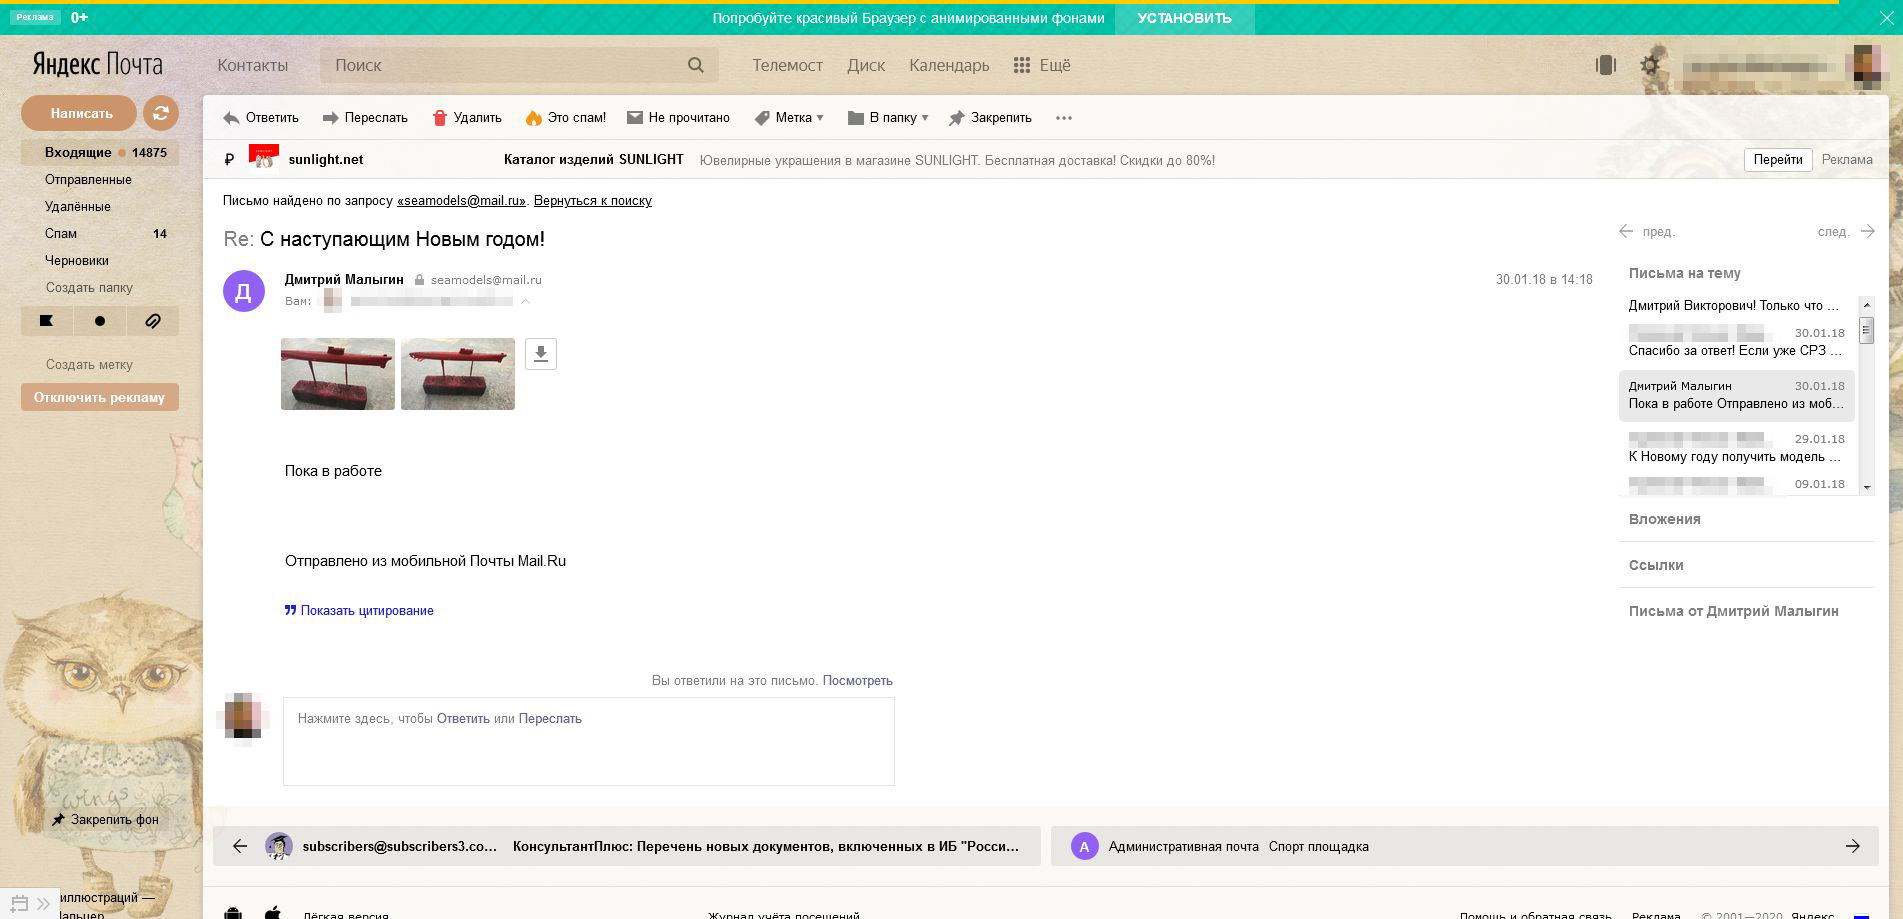Click the Написать compose button
This screenshot has width=1903, height=919.
click(80, 113)
